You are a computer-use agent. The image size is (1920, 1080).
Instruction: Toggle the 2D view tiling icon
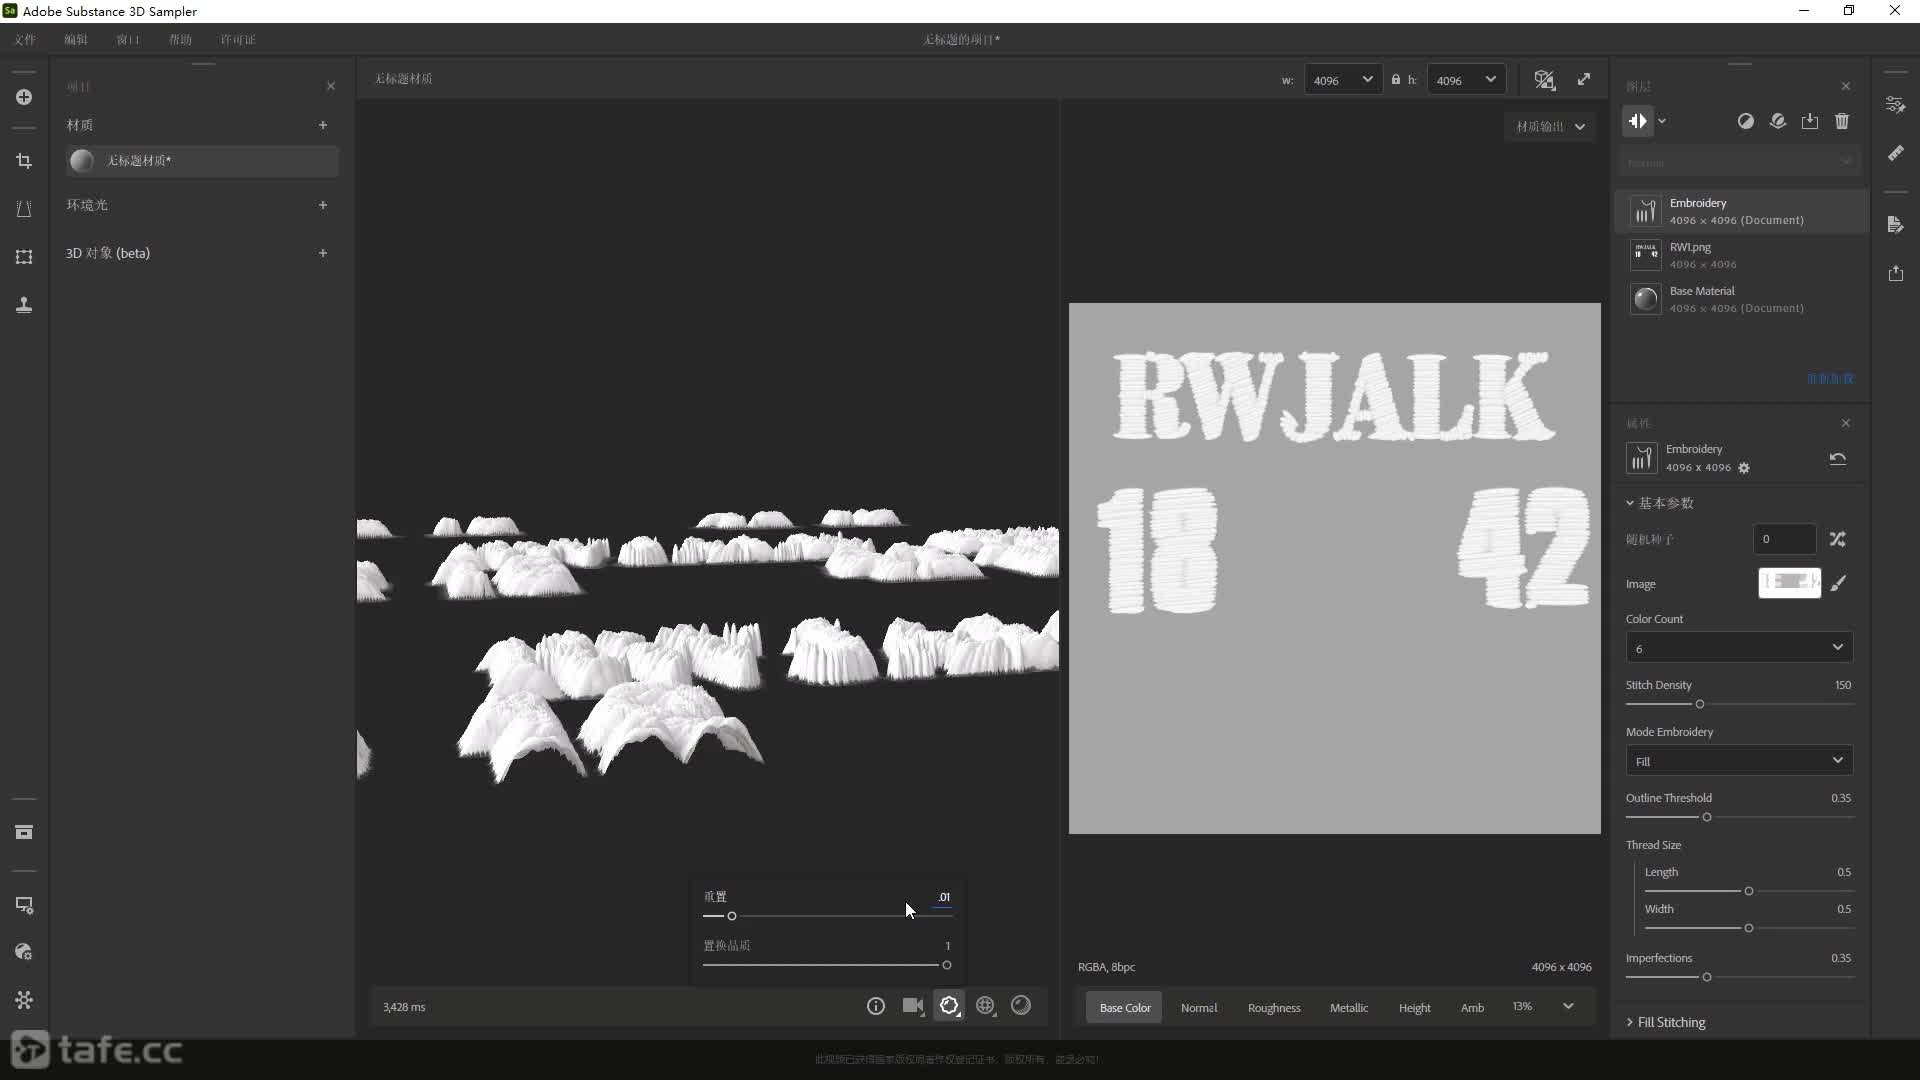1545,80
